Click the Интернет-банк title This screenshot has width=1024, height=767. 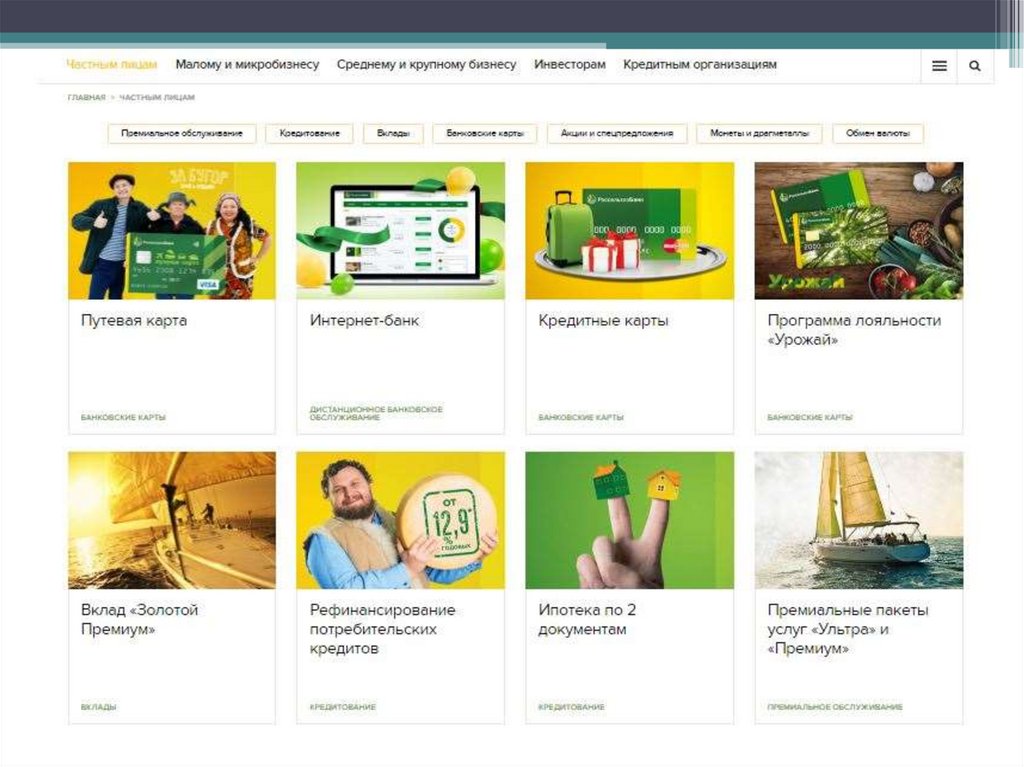click(x=364, y=321)
